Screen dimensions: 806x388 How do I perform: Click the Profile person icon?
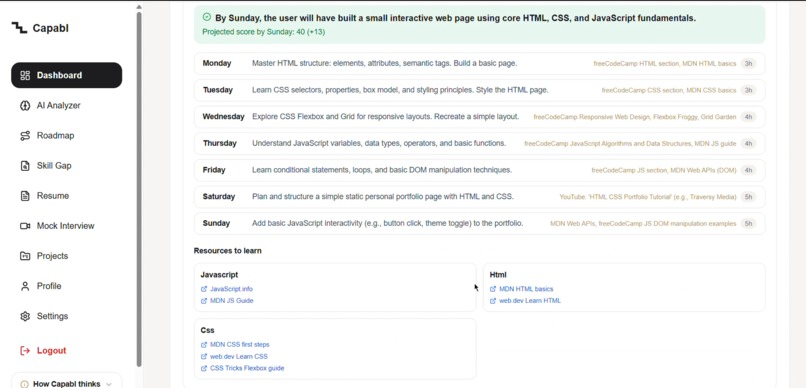click(x=25, y=286)
